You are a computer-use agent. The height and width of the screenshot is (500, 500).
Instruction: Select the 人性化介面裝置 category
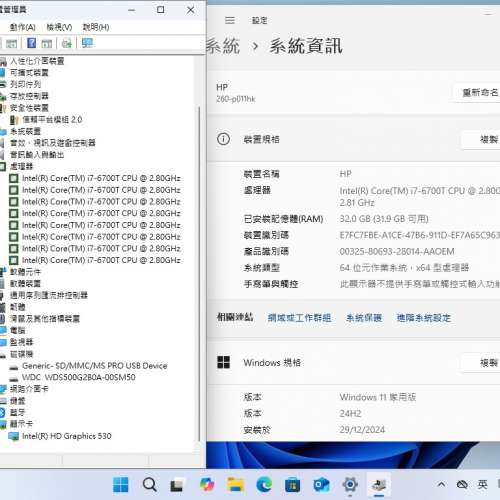click(x=37, y=61)
